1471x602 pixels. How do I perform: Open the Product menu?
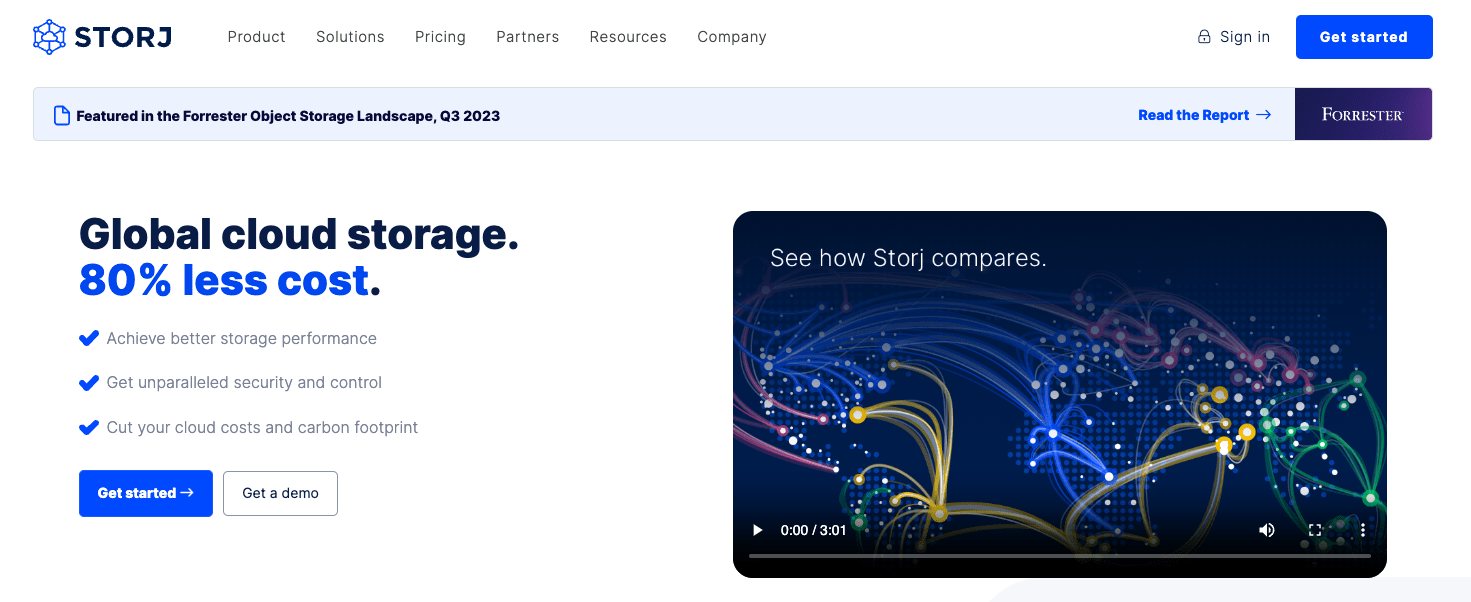tap(256, 37)
